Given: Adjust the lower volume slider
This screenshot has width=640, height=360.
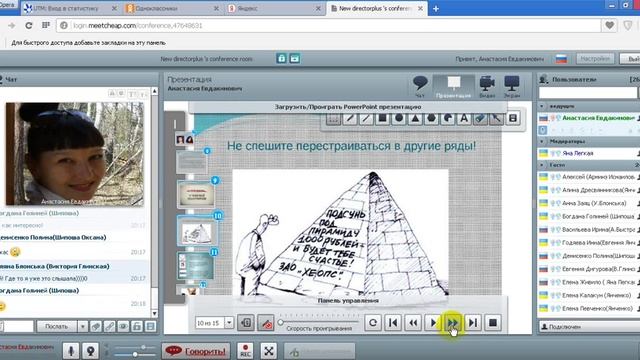Looking at the screenshot, I should click(135, 354).
